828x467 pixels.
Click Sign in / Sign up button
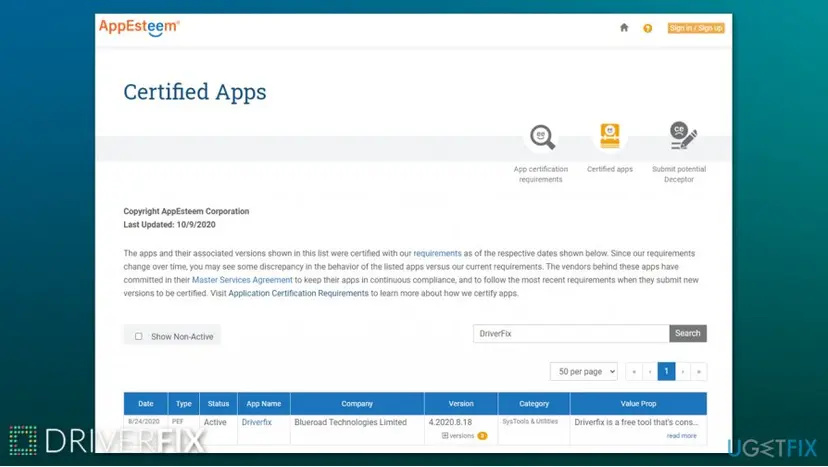click(696, 28)
